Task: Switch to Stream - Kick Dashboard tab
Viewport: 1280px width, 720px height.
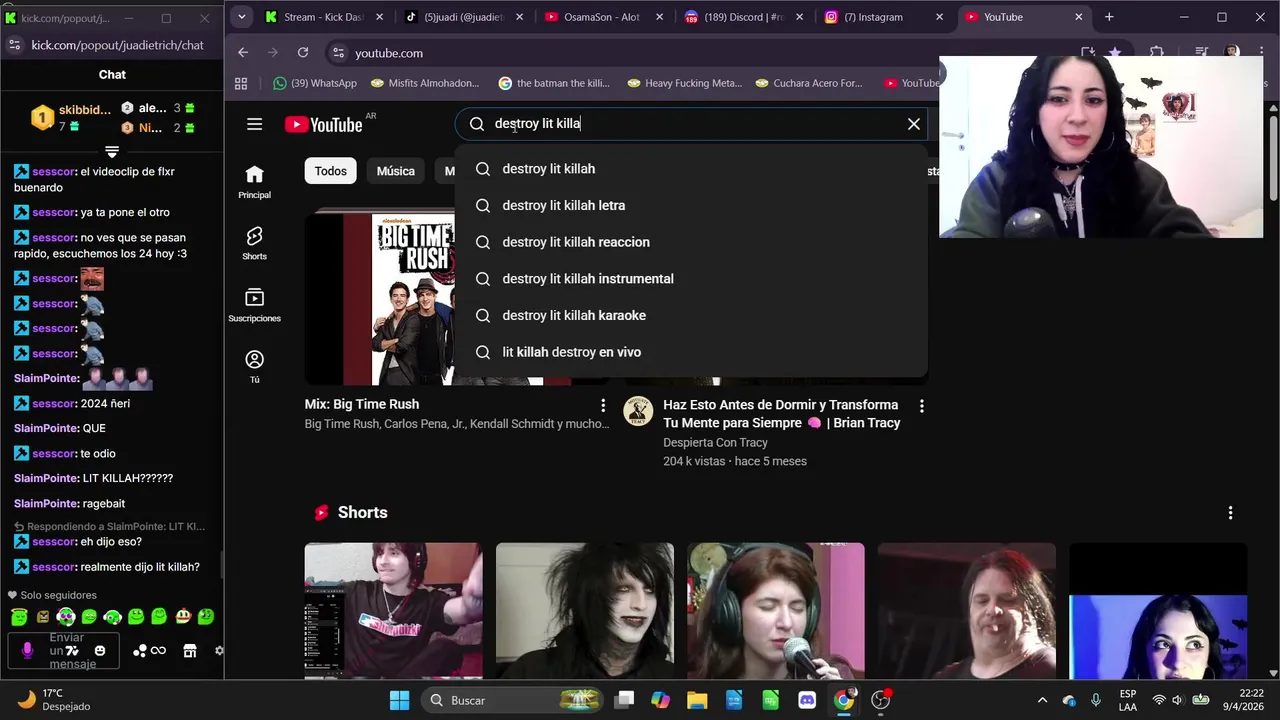Action: 323,17
